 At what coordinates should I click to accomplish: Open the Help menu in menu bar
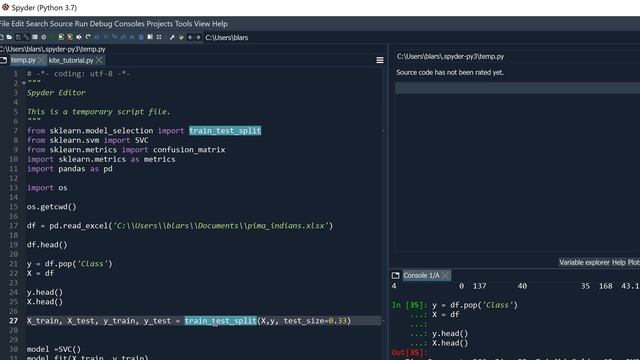click(x=220, y=24)
